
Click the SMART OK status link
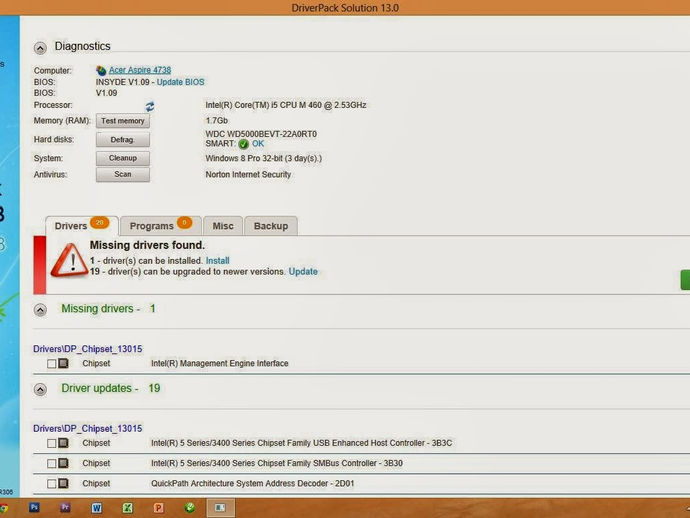pyautogui.click(x=258, y=143)
